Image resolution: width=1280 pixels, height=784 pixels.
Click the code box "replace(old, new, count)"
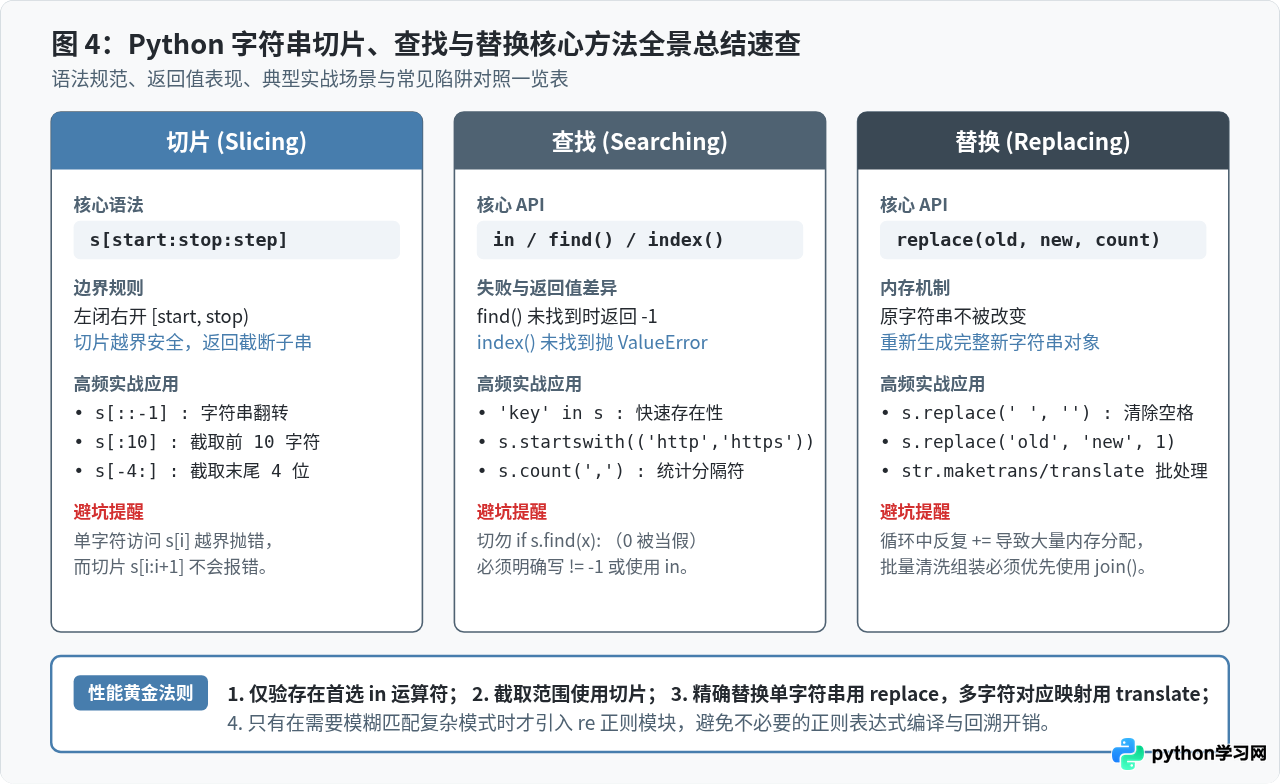click(1043, 240)
